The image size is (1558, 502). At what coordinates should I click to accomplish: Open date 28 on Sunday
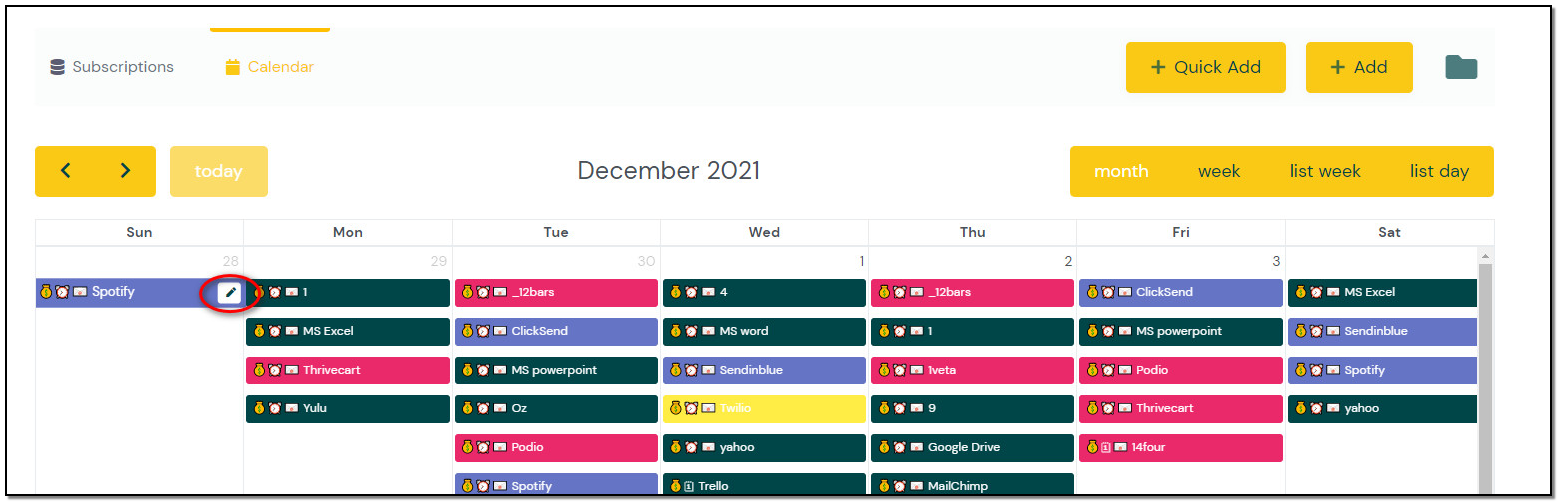(x=231, y=261)
